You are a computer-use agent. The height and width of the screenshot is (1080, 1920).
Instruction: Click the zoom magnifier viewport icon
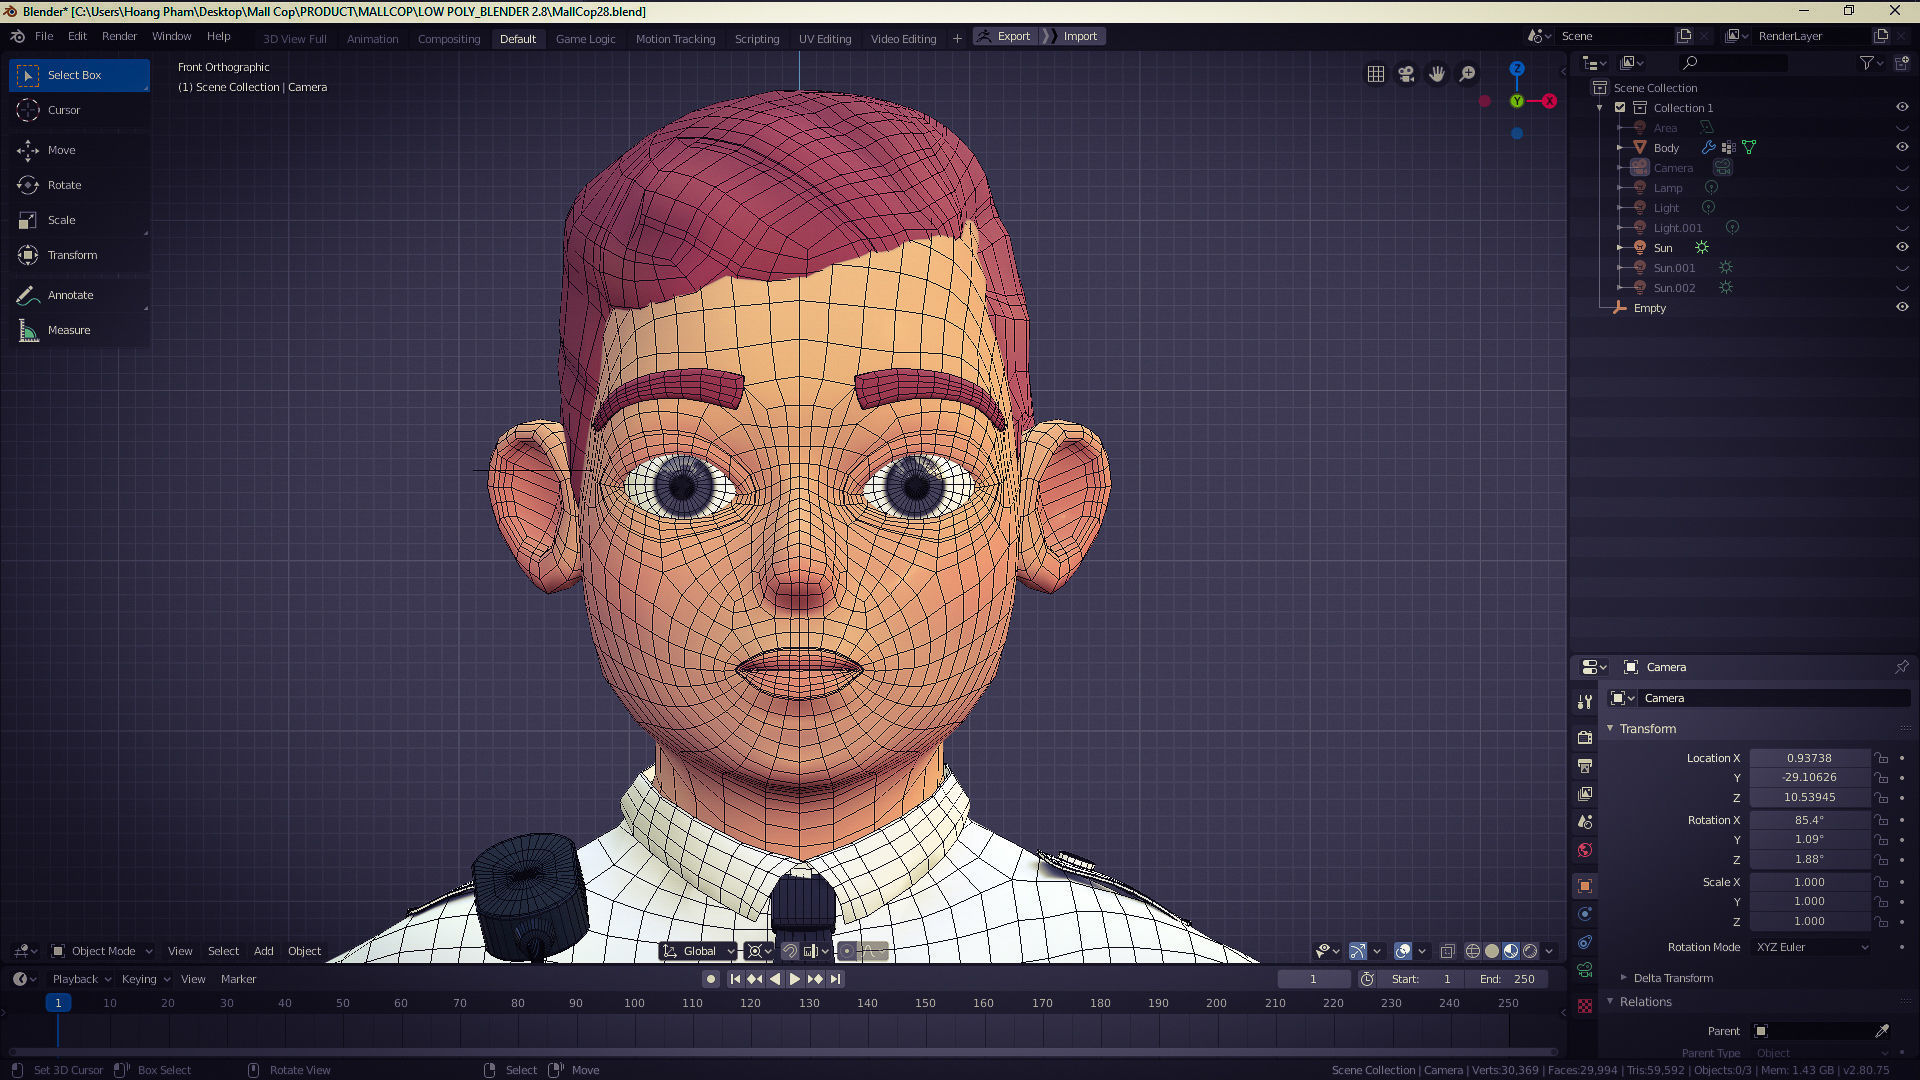(1467, 74)
